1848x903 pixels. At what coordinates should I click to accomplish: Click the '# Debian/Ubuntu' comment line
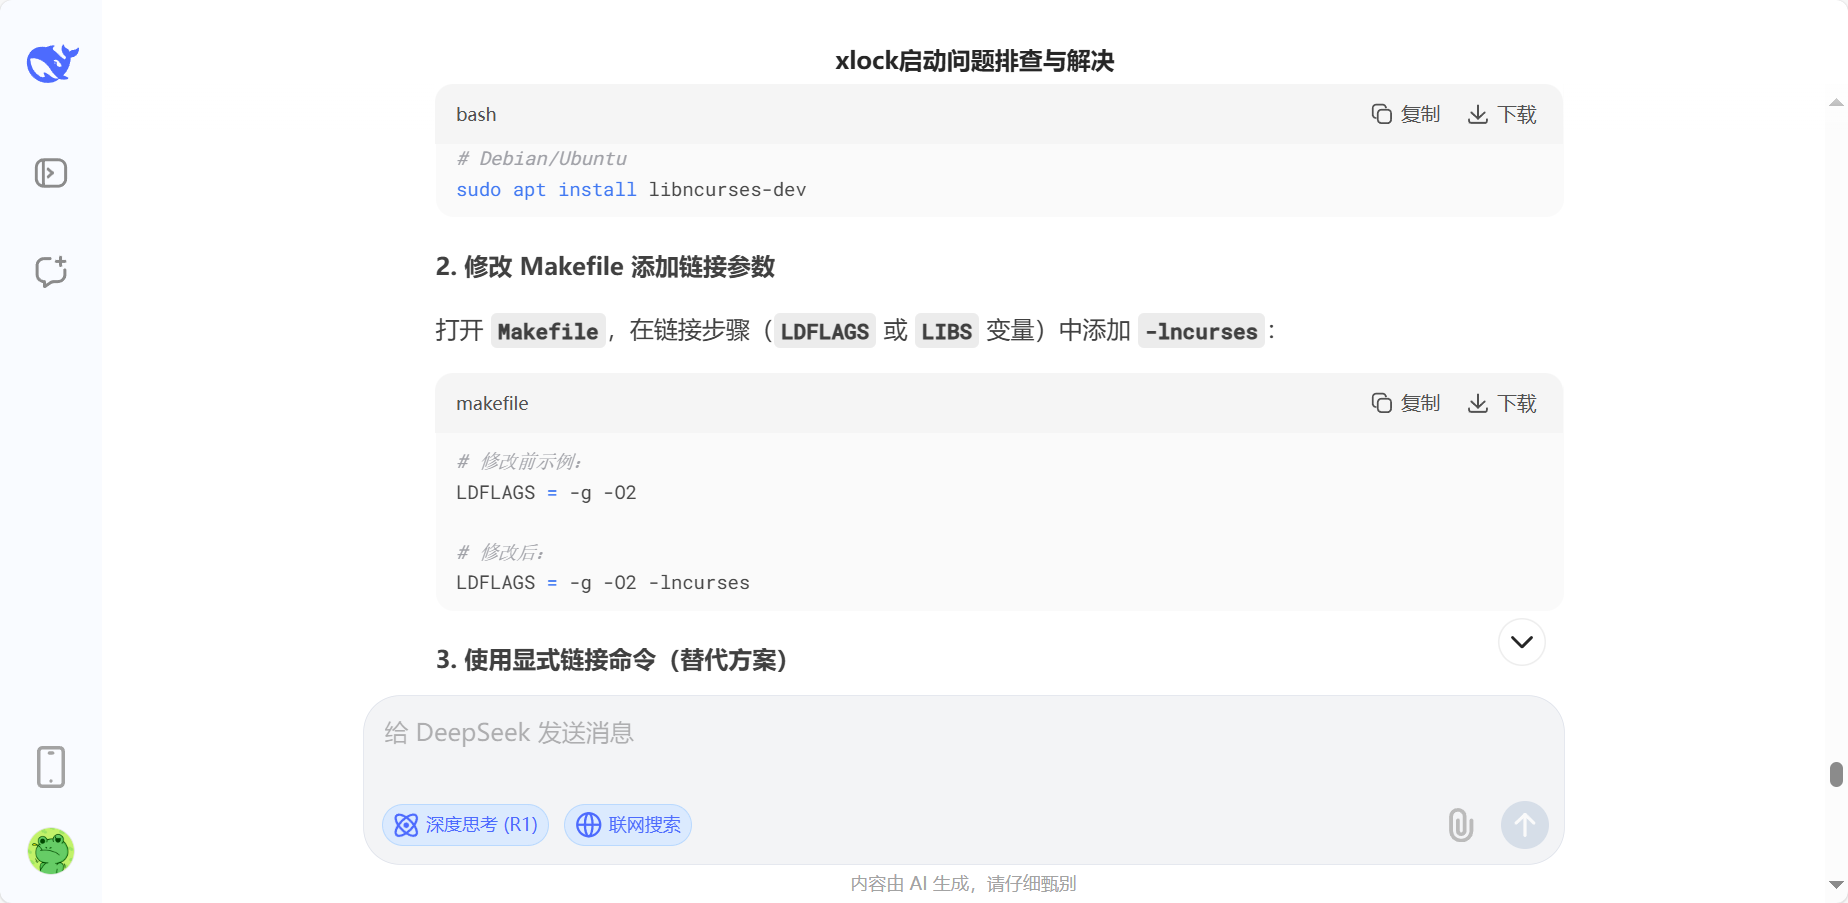[542, 159]
